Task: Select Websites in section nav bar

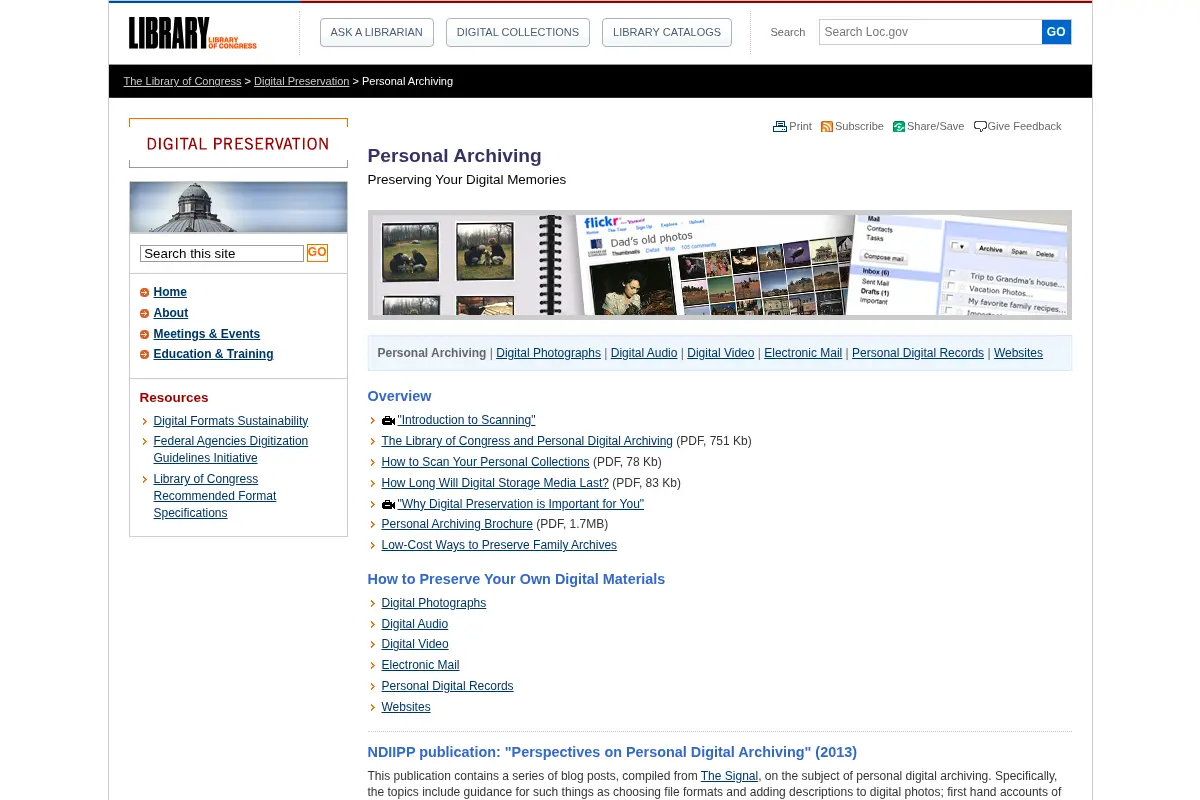Action: click(1018, 353)
